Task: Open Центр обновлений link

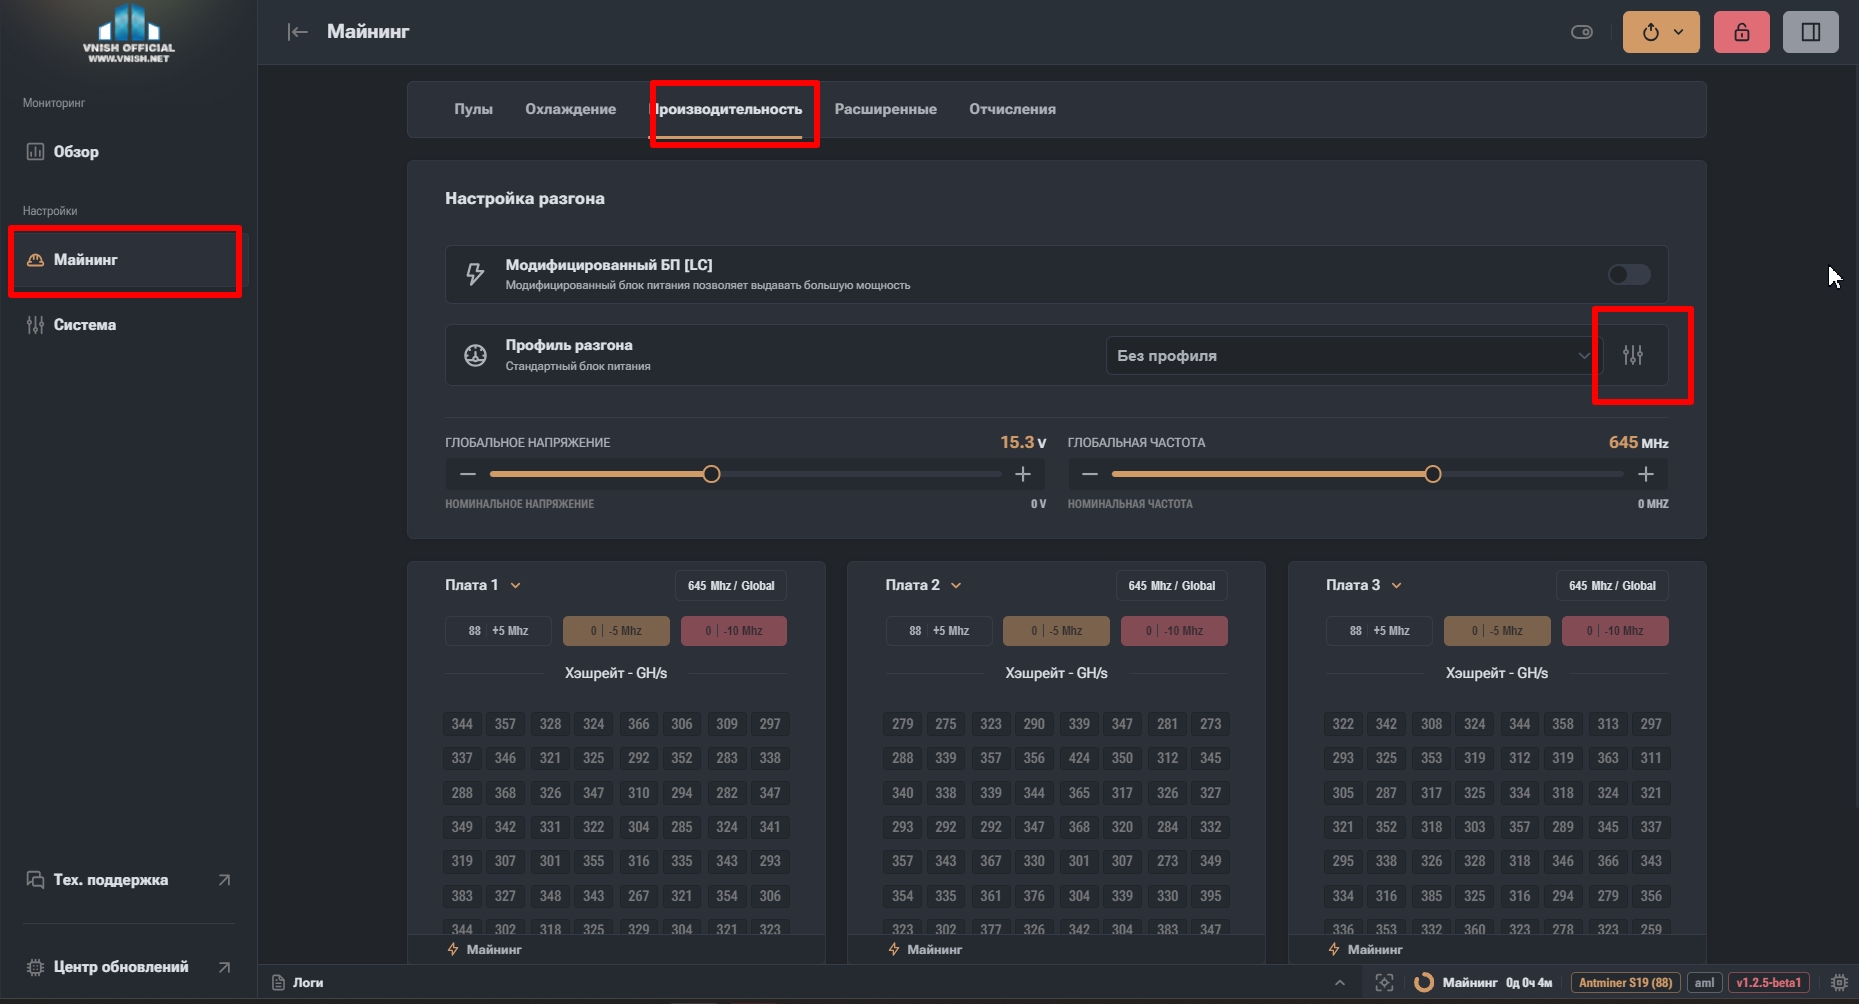Action: click(128, 967)
